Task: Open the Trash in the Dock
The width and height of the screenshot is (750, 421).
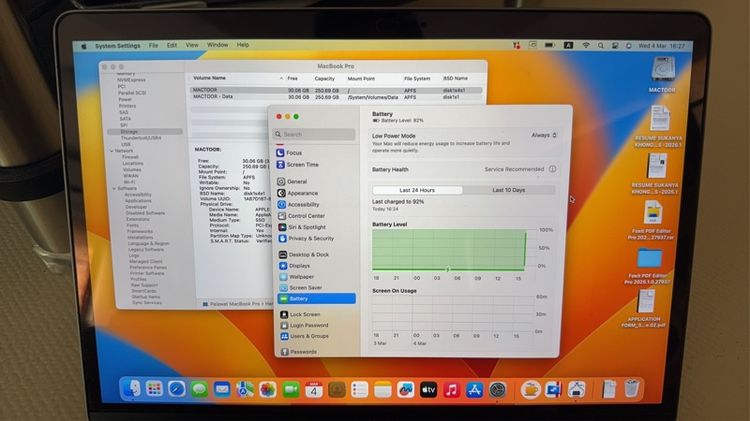Action: point(632,388)
